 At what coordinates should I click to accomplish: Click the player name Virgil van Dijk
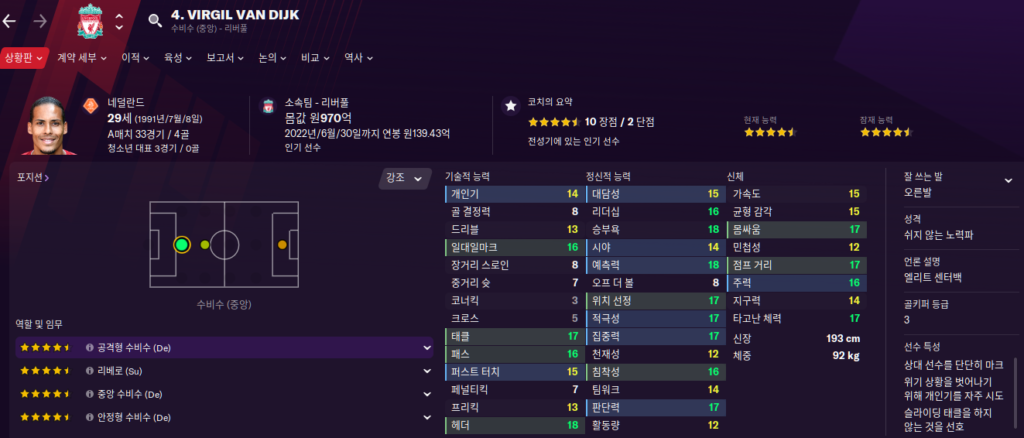tap(235, 14)
